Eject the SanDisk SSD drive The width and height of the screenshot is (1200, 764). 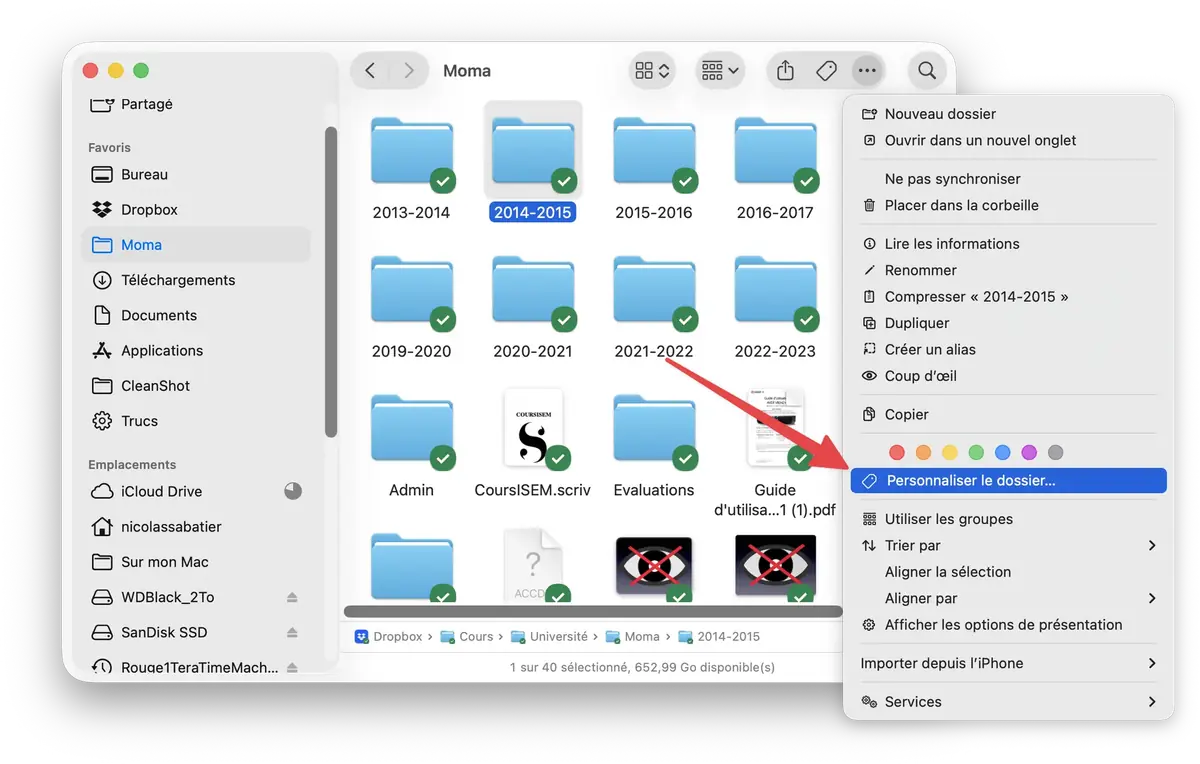pos(292,632)
